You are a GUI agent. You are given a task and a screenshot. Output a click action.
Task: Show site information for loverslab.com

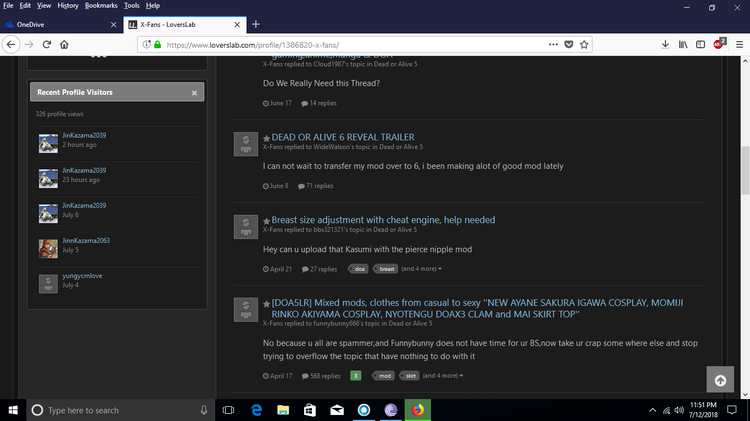146,44
